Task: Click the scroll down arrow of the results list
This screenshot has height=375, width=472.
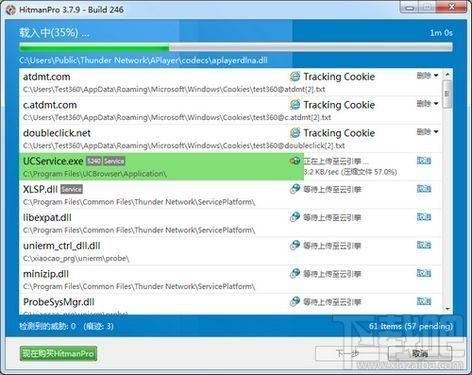Action: click(447, 309)
